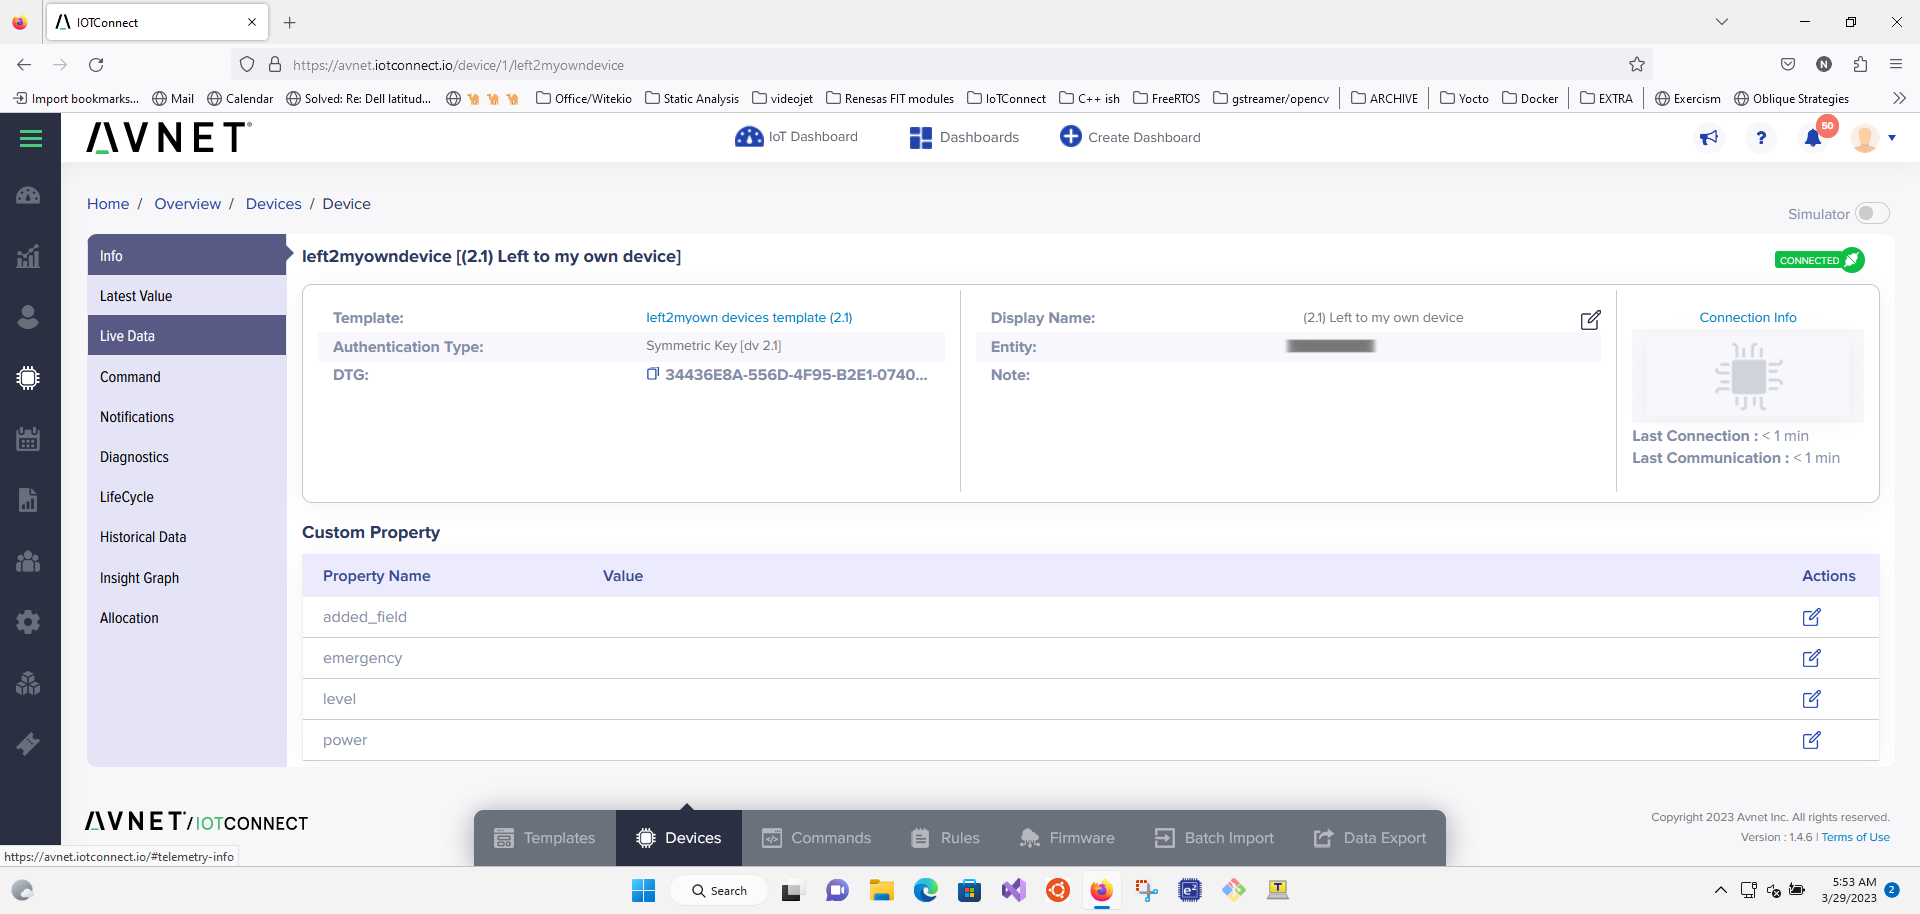
Task: Open the Insight Graph tab
Action: coord(187,578)
